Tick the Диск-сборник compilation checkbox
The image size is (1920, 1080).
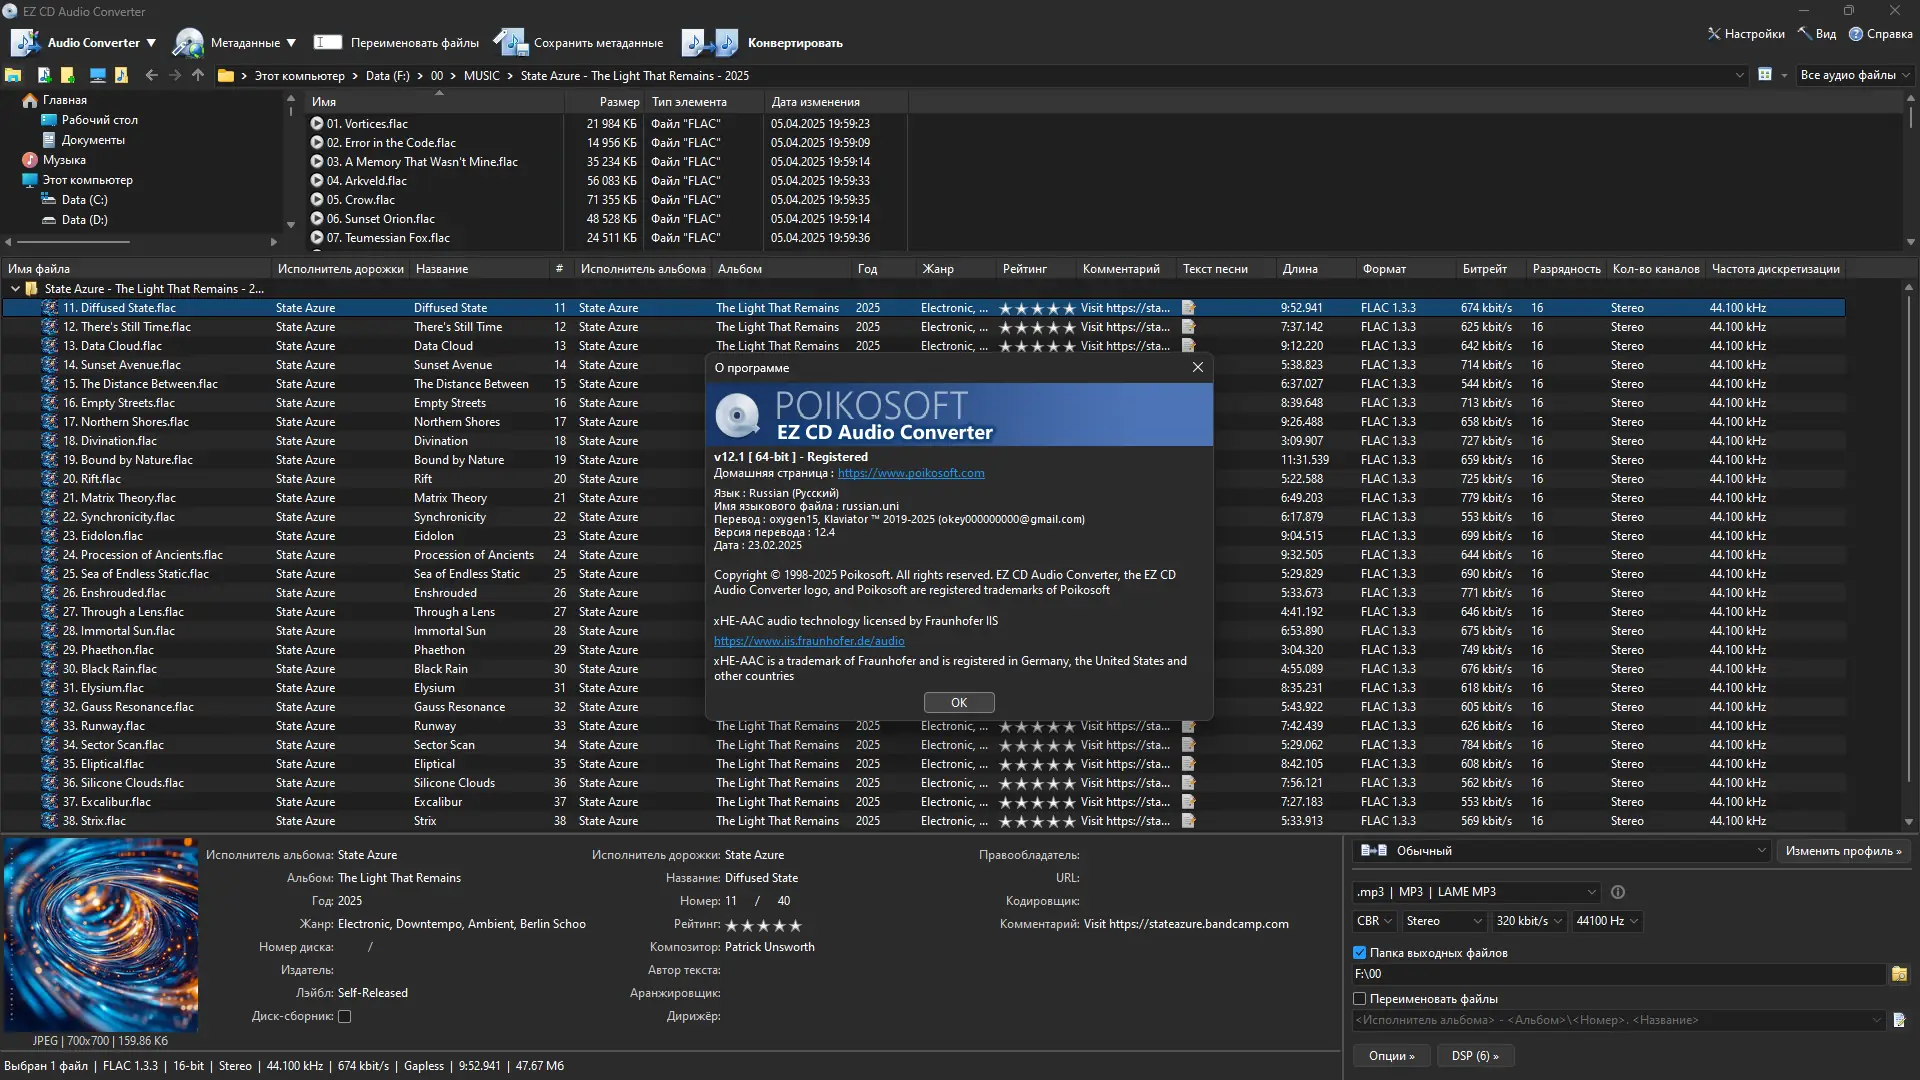tap(345, 1016)
